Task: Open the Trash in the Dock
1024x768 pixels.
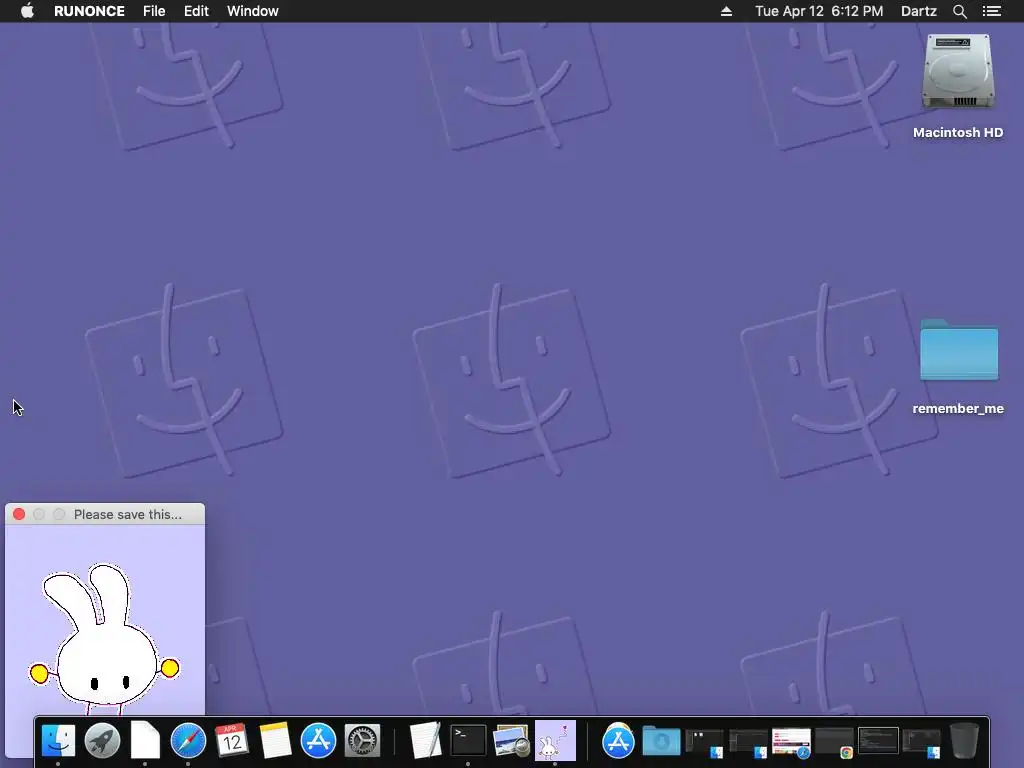Action: click(x=964, y=741)
